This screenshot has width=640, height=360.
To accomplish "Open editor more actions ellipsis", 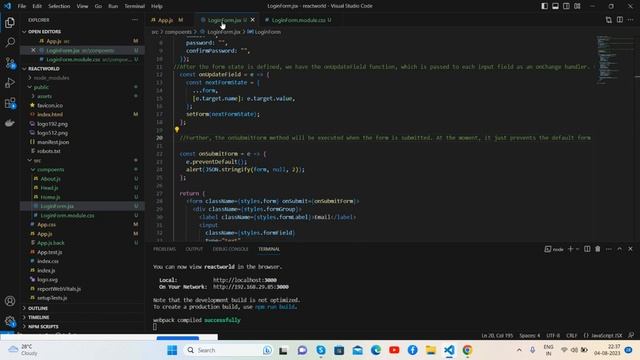I will 630,20.
